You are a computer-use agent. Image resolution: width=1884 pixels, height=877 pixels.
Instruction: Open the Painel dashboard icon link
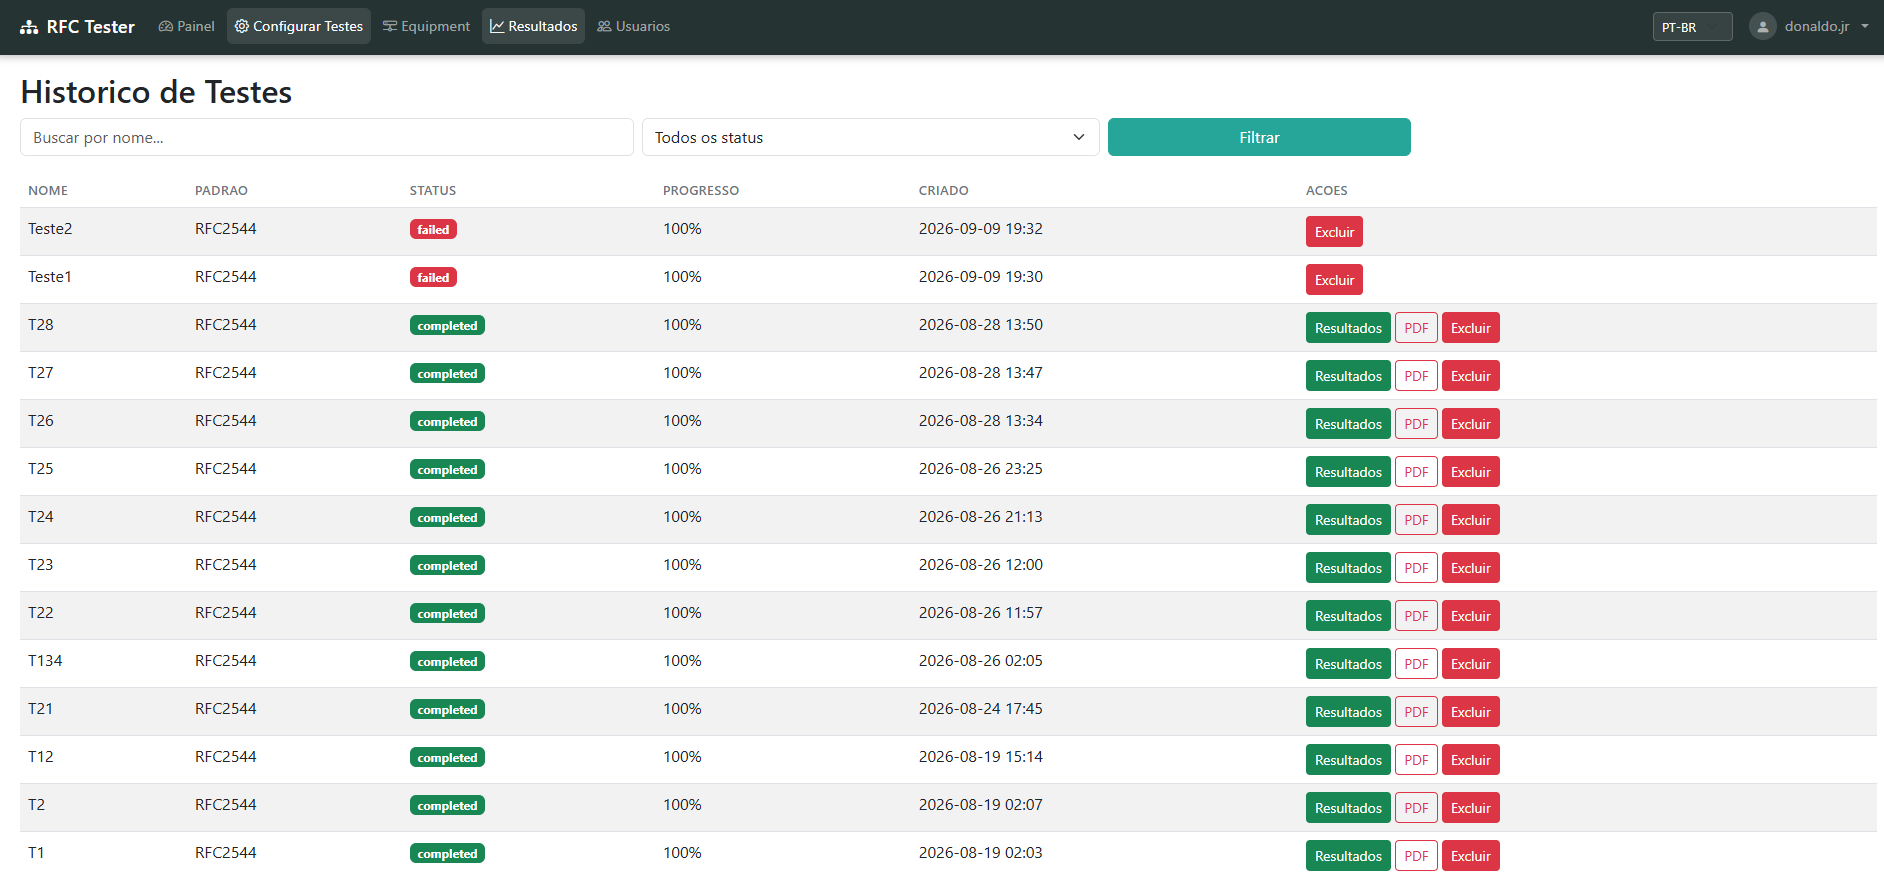coord(165,26)
